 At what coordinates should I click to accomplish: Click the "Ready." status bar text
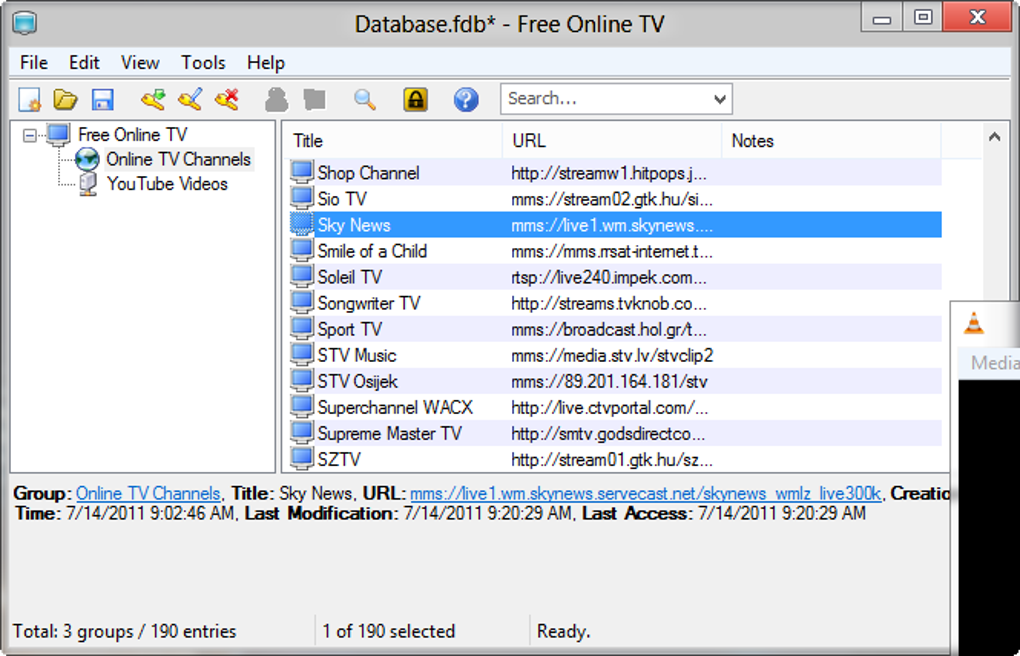point(563,631)
